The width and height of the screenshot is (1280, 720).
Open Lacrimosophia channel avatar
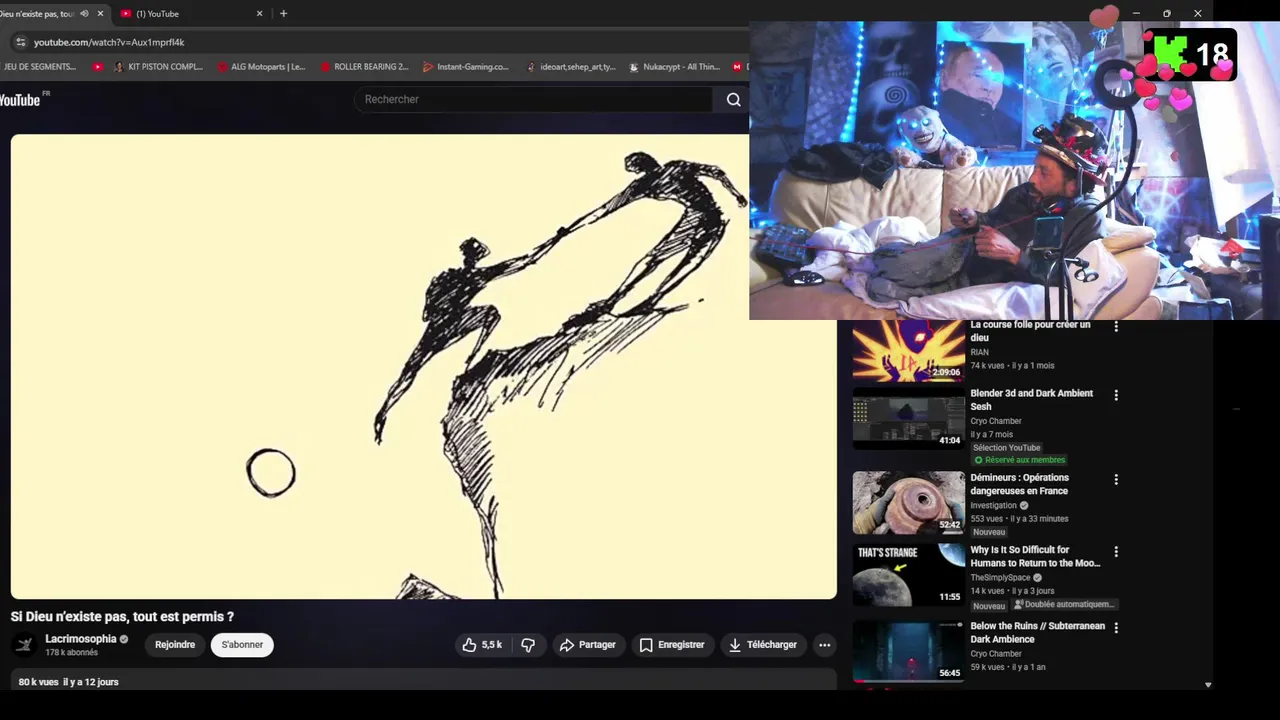(x=25, y=645)
